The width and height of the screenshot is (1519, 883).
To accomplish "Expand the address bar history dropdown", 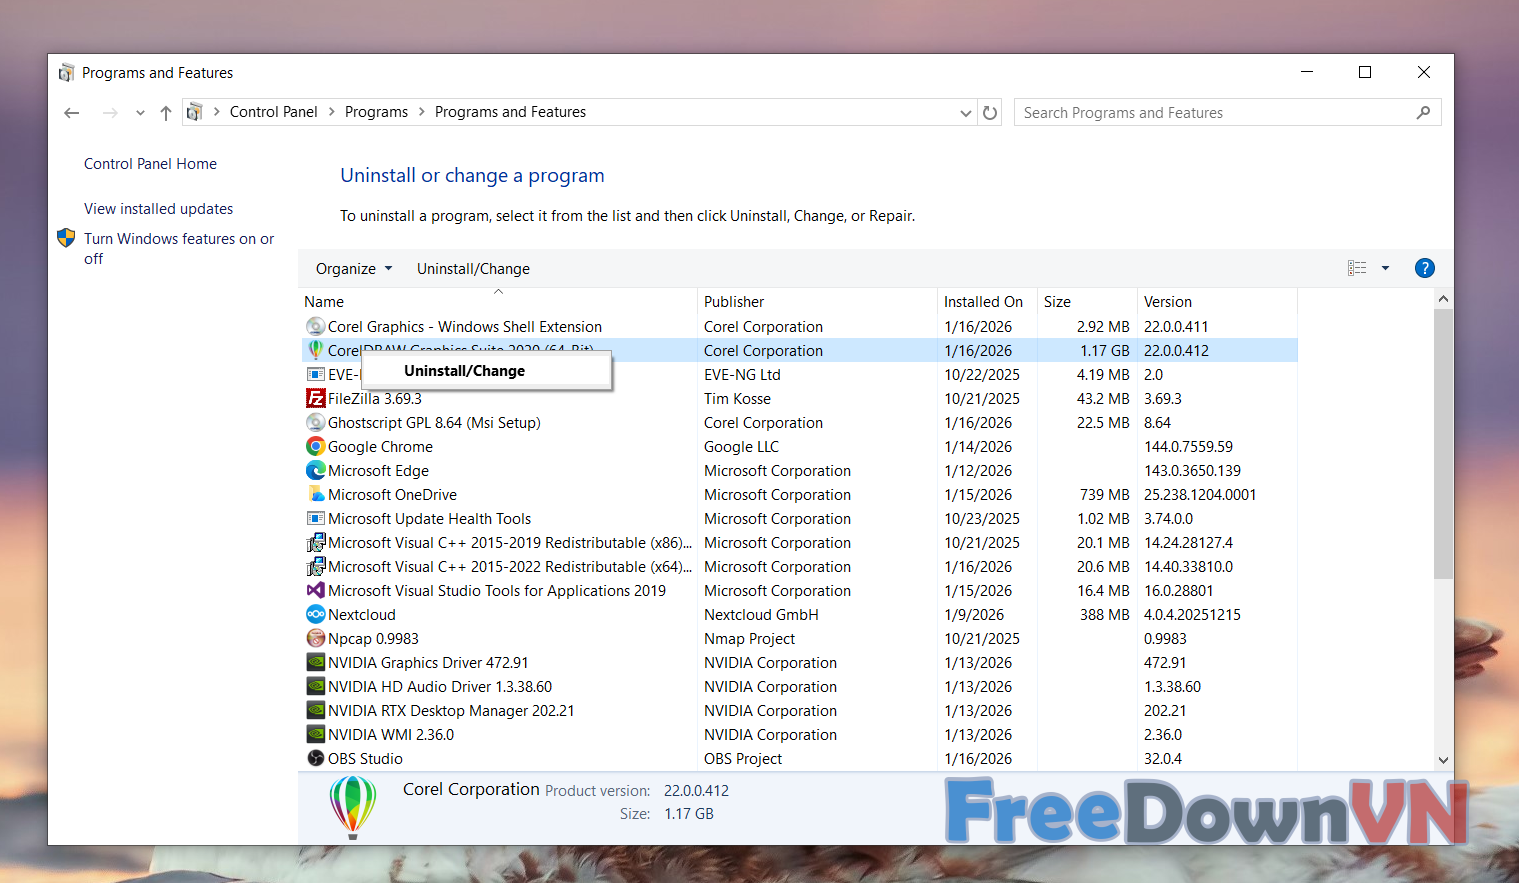I will pos(965,113).
